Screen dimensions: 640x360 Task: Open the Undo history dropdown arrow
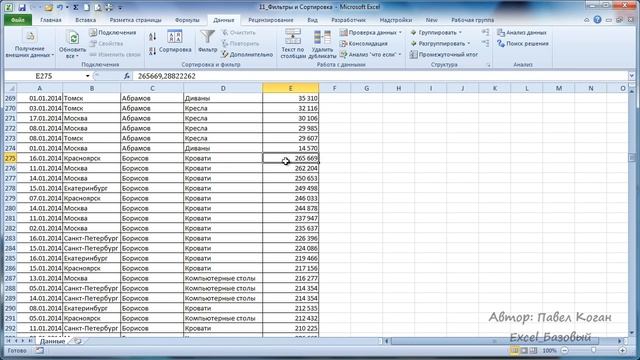tap(67, 7)
